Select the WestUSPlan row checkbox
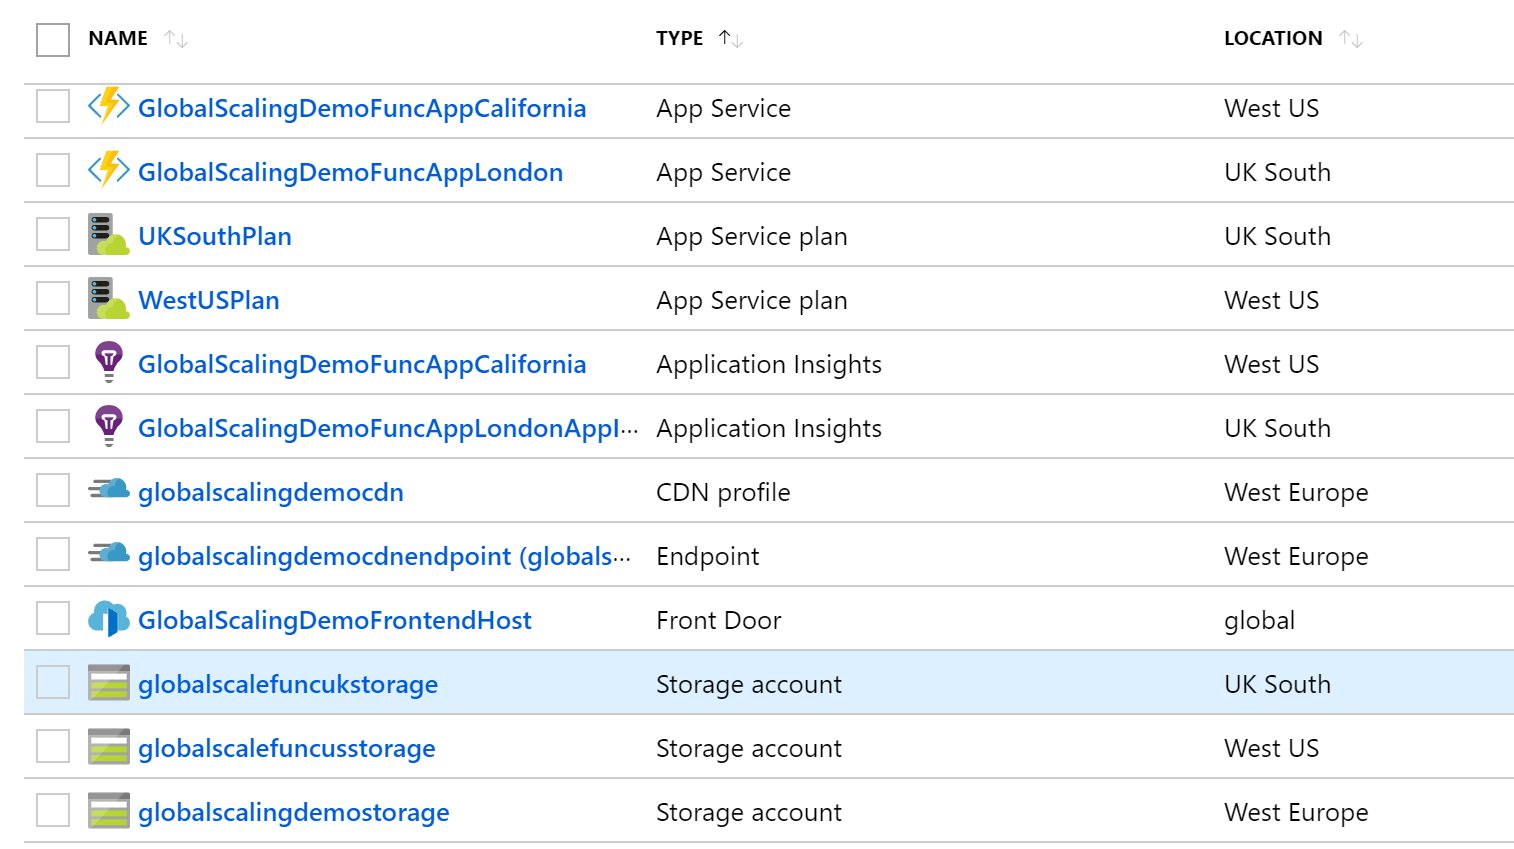The width and height of the screenshot is (1514, 849). [x=53, y=298]
